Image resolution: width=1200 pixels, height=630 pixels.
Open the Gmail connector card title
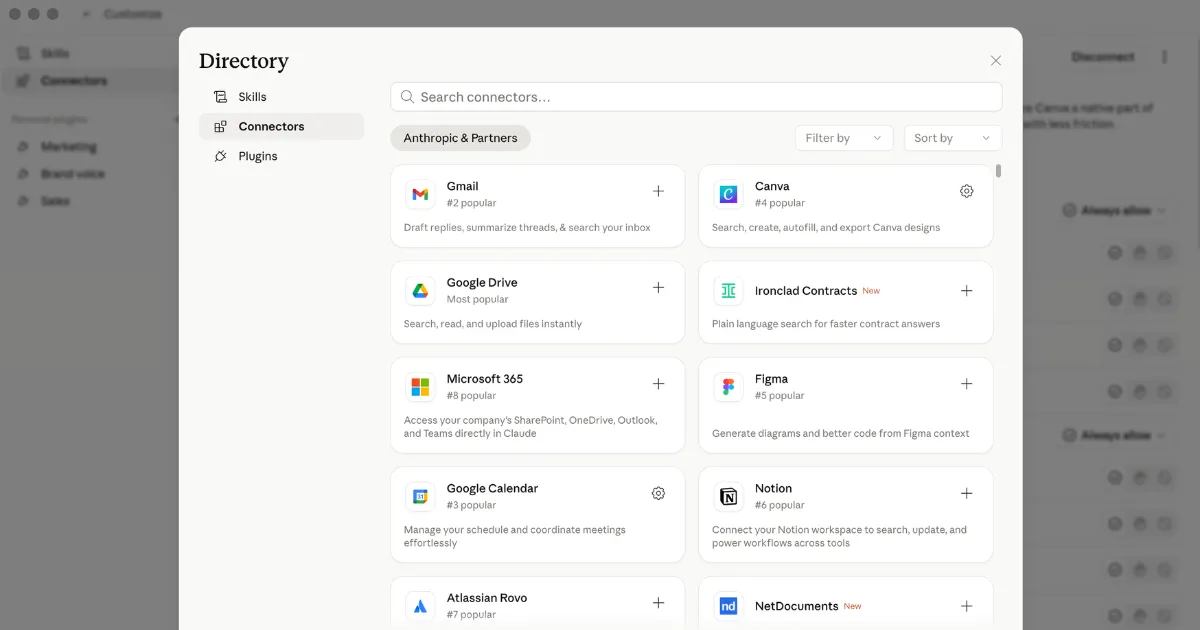click(x=462, y=186)
